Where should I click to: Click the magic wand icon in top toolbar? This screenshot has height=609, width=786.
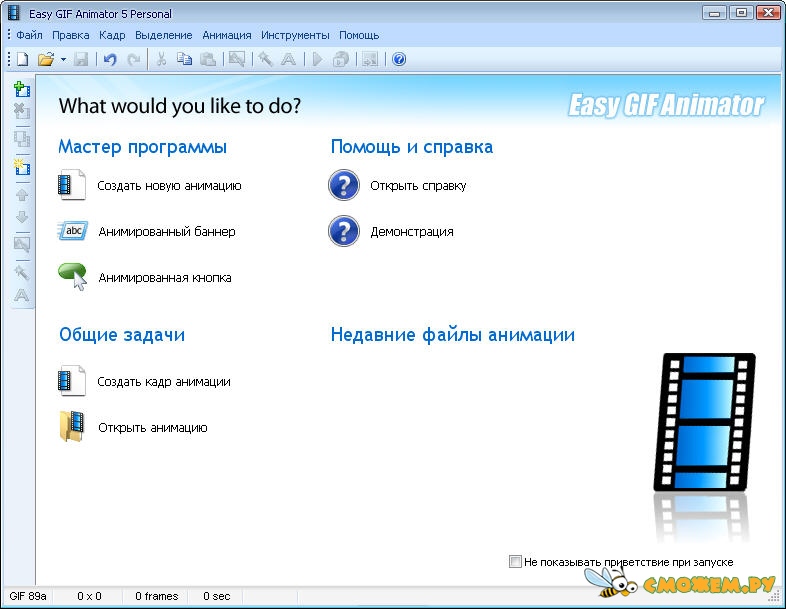click(265, 59)
